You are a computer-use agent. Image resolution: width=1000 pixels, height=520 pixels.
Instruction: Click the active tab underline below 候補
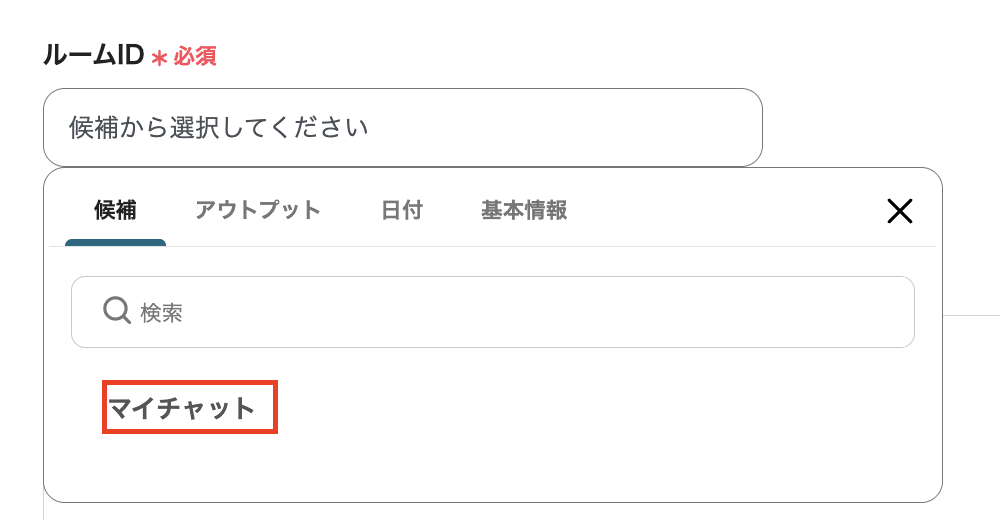pos(115,242)
